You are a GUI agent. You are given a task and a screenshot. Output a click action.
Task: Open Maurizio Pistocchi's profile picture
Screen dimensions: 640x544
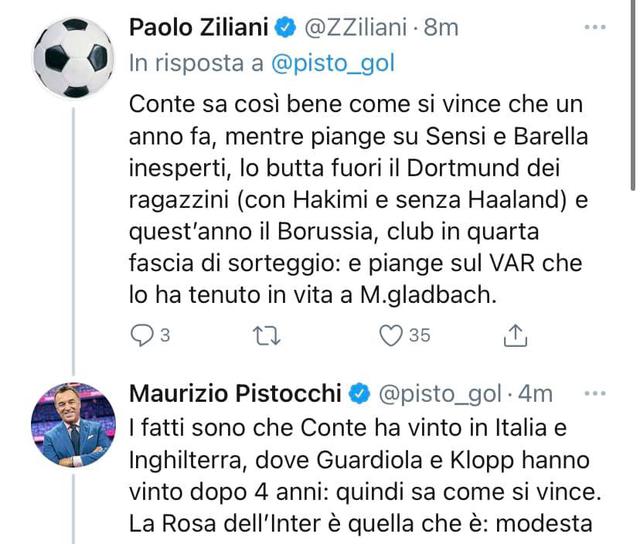coord(73,424)
